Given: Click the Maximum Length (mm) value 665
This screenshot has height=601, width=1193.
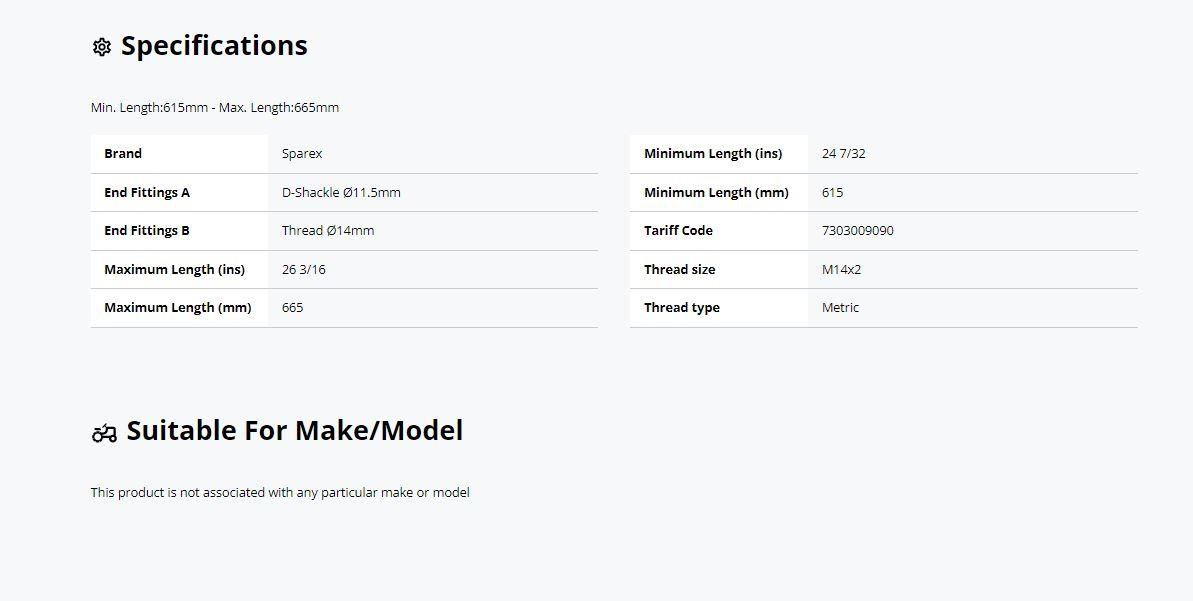Looking at the screenshot, I should (292, 307).
